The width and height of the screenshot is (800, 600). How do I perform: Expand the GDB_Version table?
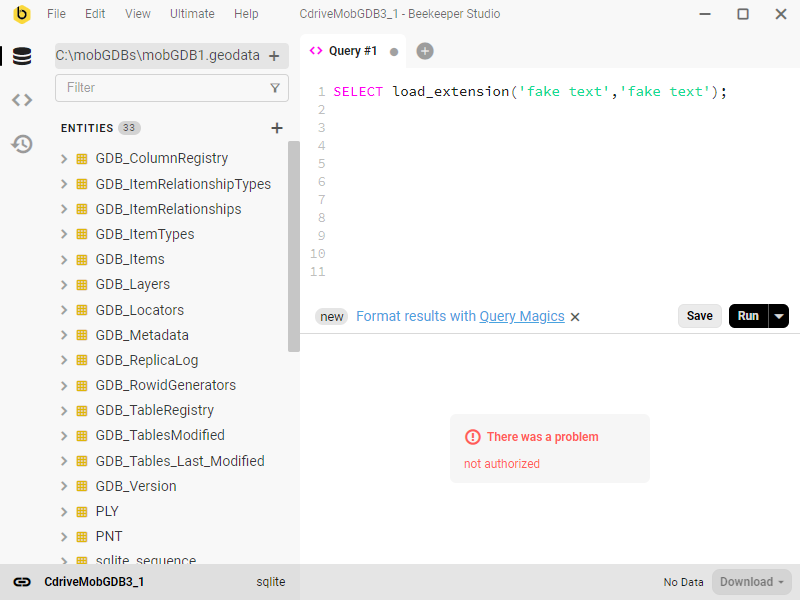pyautogui.click(x=64, y=486)
